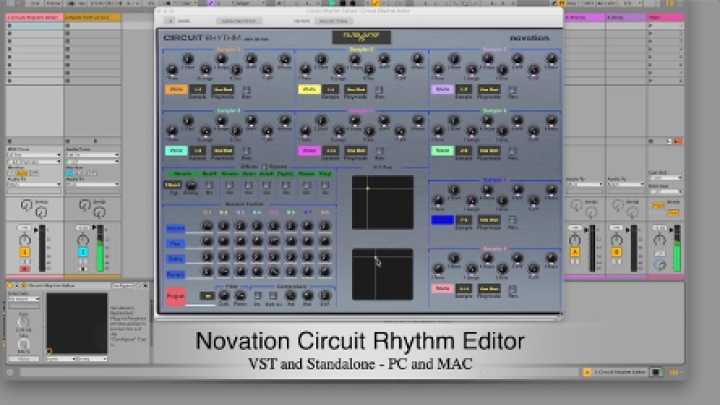The image size is (720, 405).
Task: Click master track blue cue knob icon
Action: (659, 264)
